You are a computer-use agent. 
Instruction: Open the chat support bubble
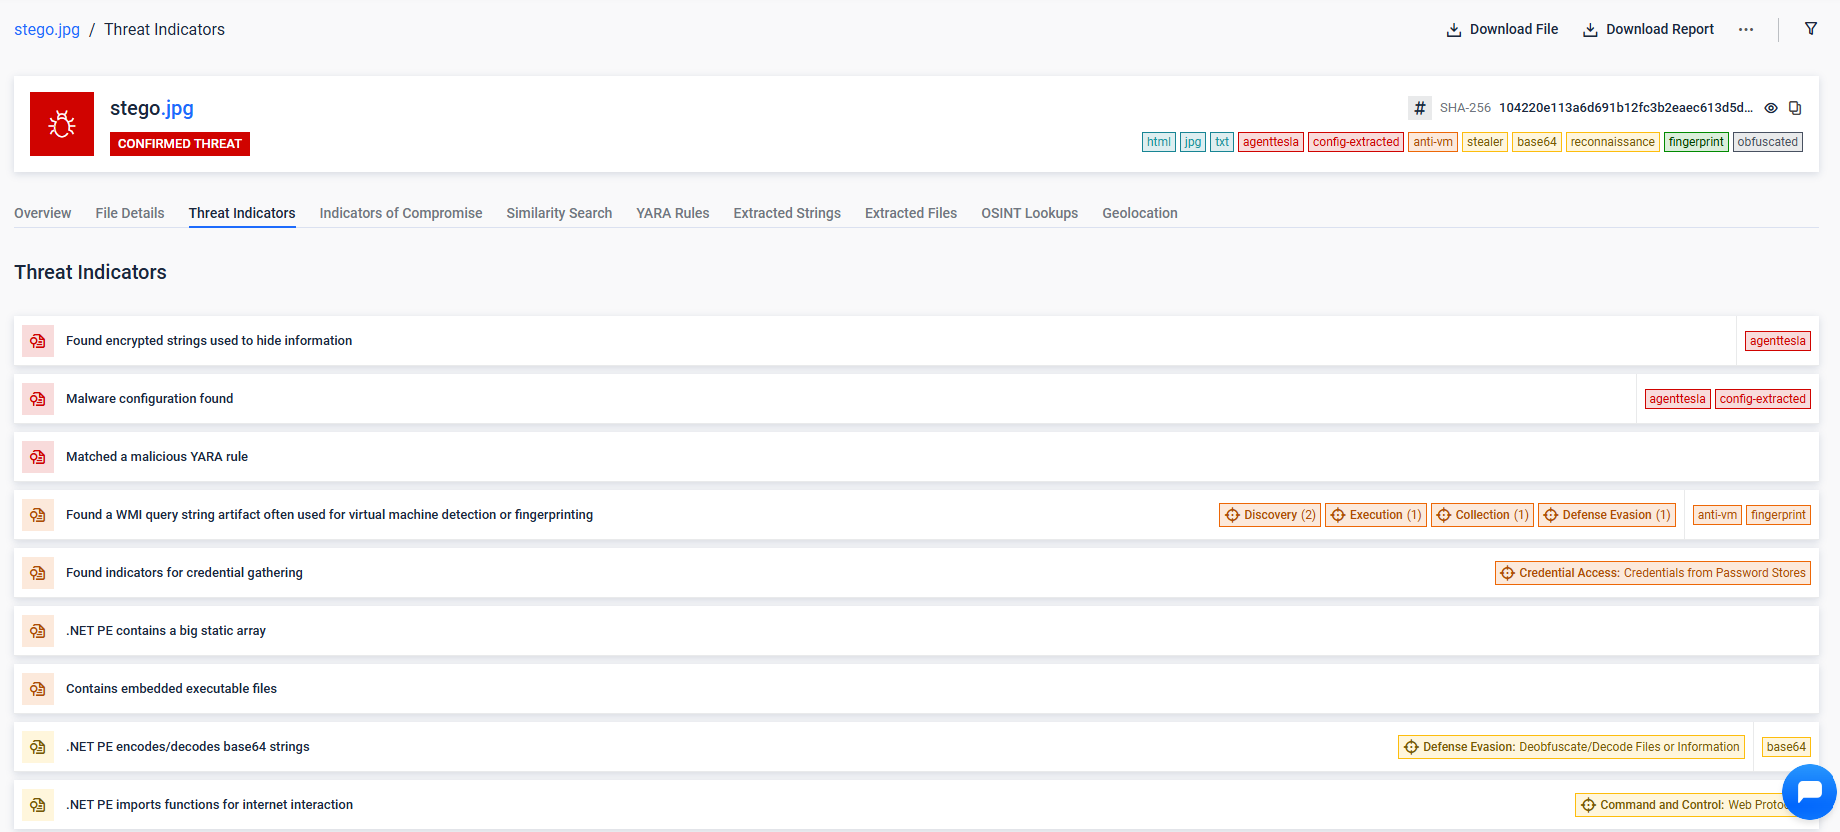tap(1808, 792)
